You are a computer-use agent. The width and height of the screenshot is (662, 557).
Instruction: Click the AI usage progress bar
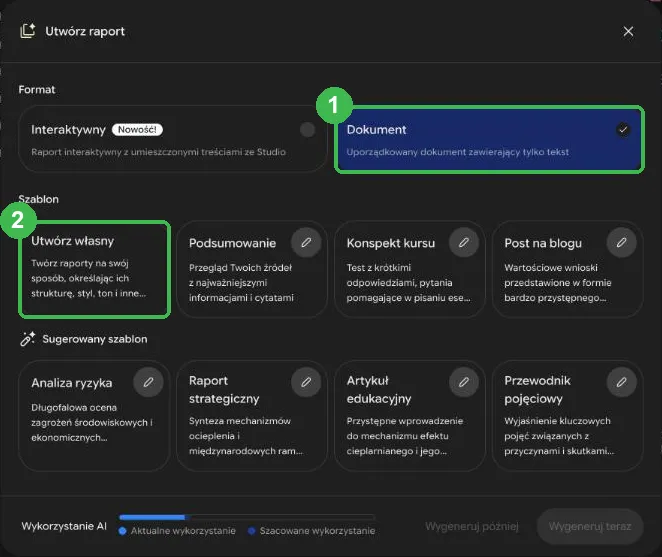click(247, 517)
